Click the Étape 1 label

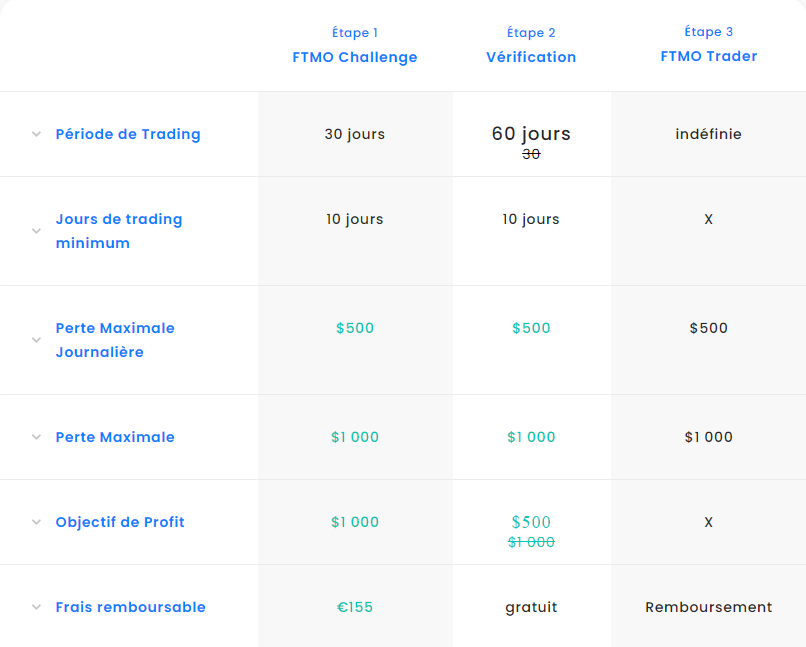(x=355, y=32)
